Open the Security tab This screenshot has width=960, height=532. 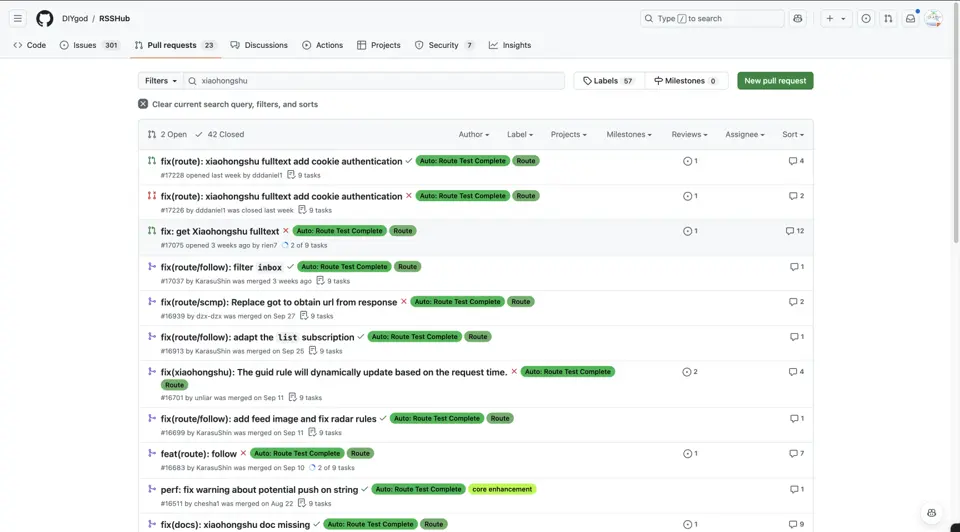pos(444,45)
